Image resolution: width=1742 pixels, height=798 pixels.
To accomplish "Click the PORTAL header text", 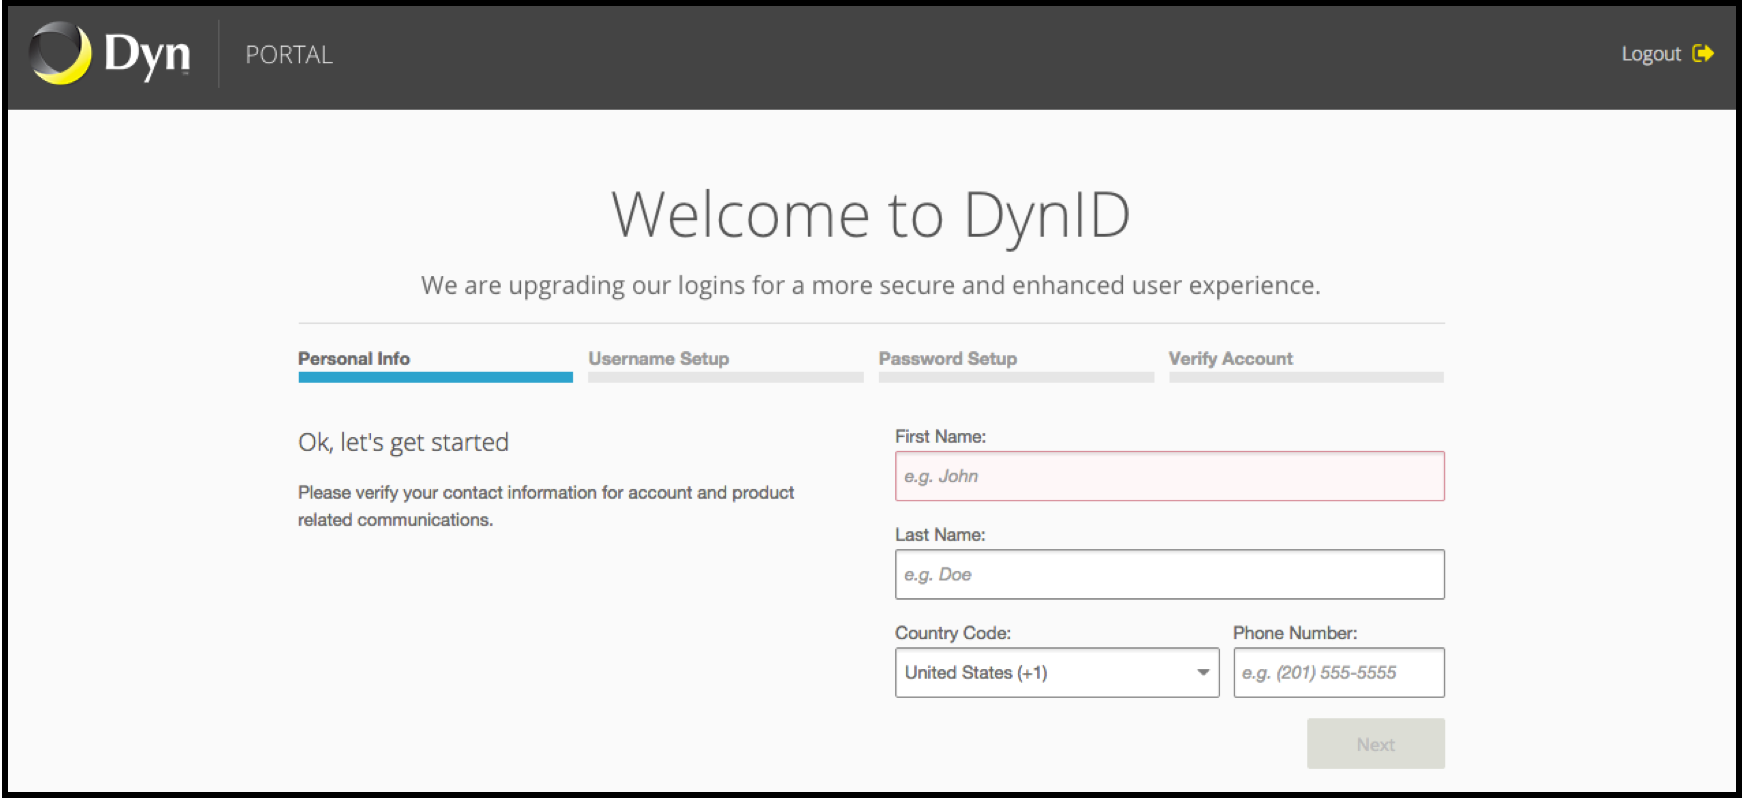I will [289, 55].
